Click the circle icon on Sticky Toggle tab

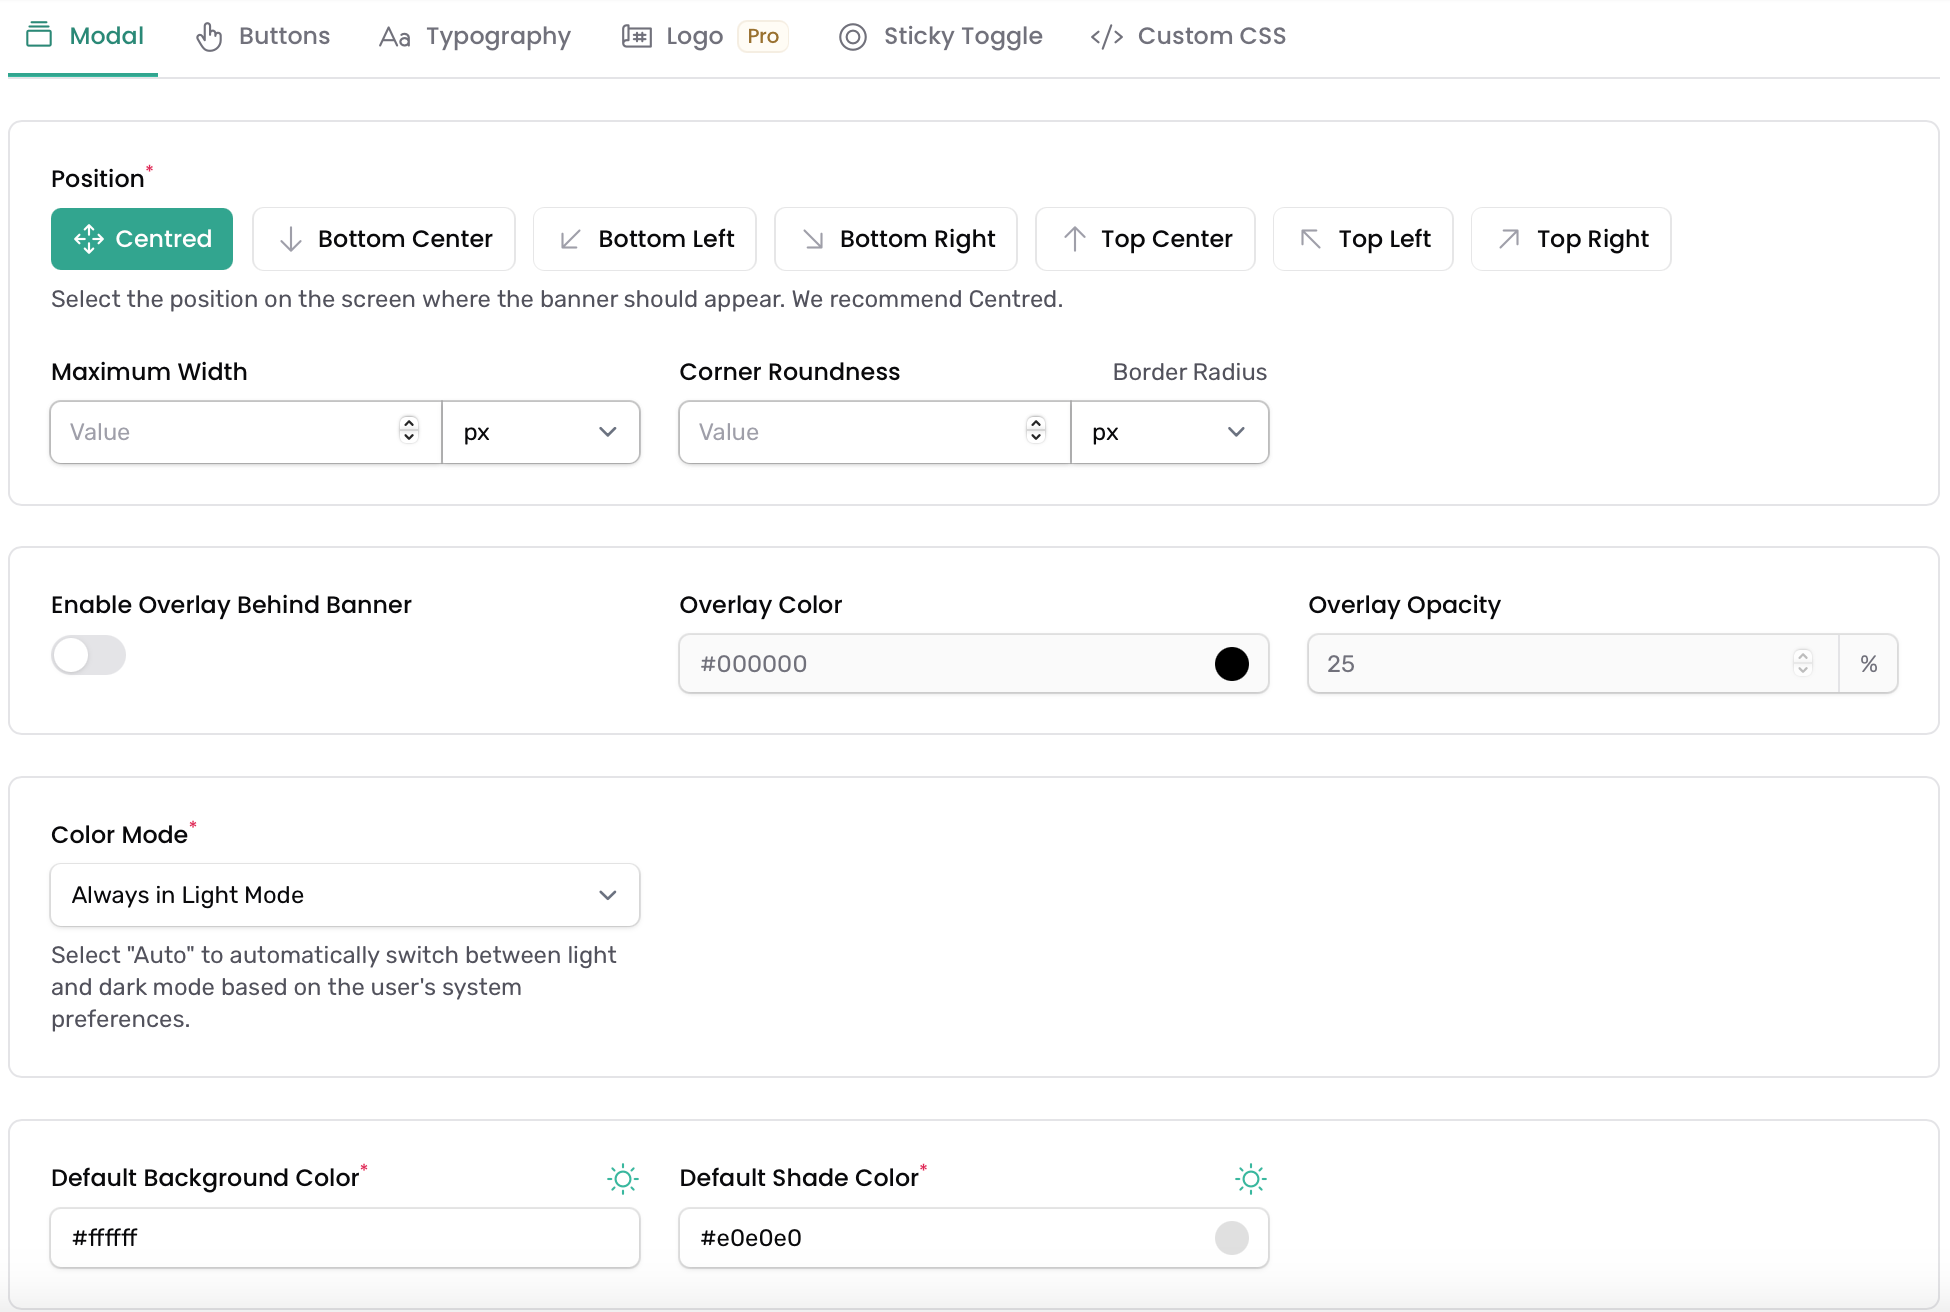click(x=853, y=37)
